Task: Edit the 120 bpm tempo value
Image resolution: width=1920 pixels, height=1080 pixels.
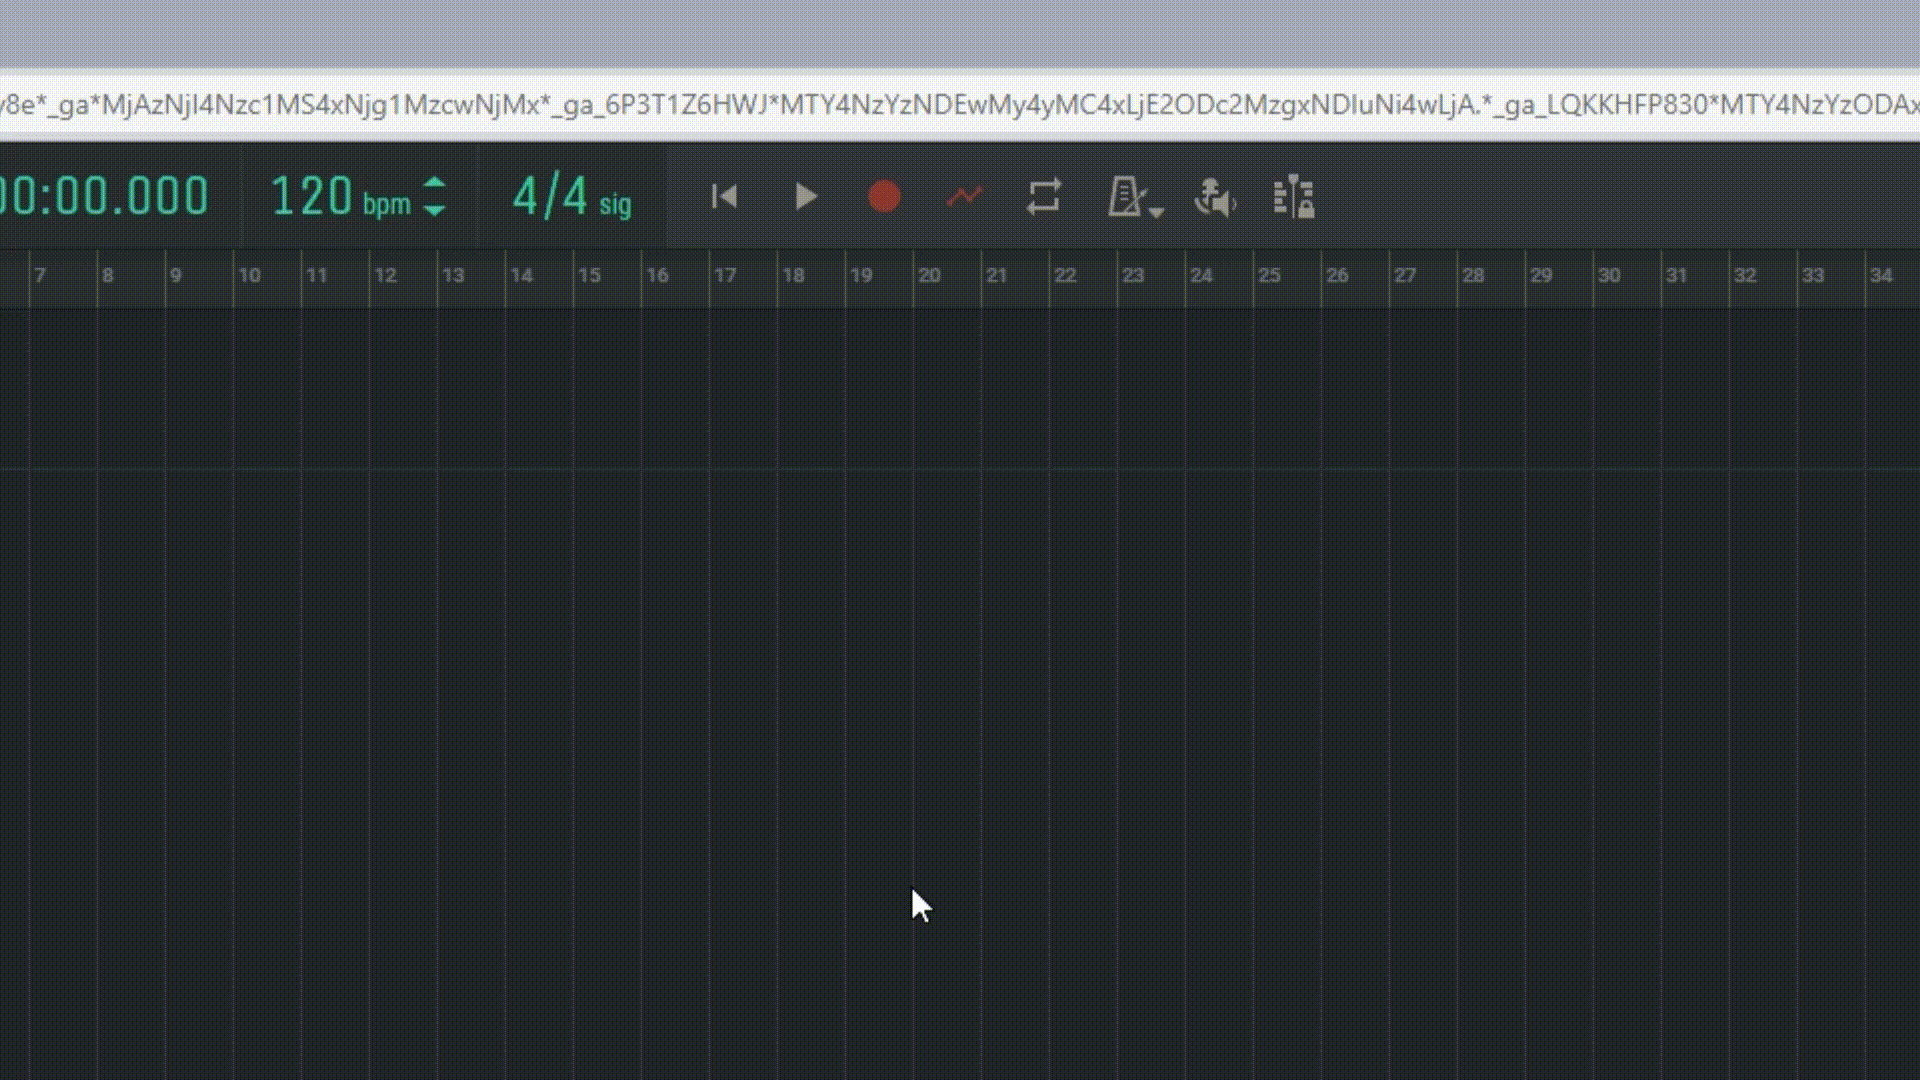Action: (x=311, y=197)
